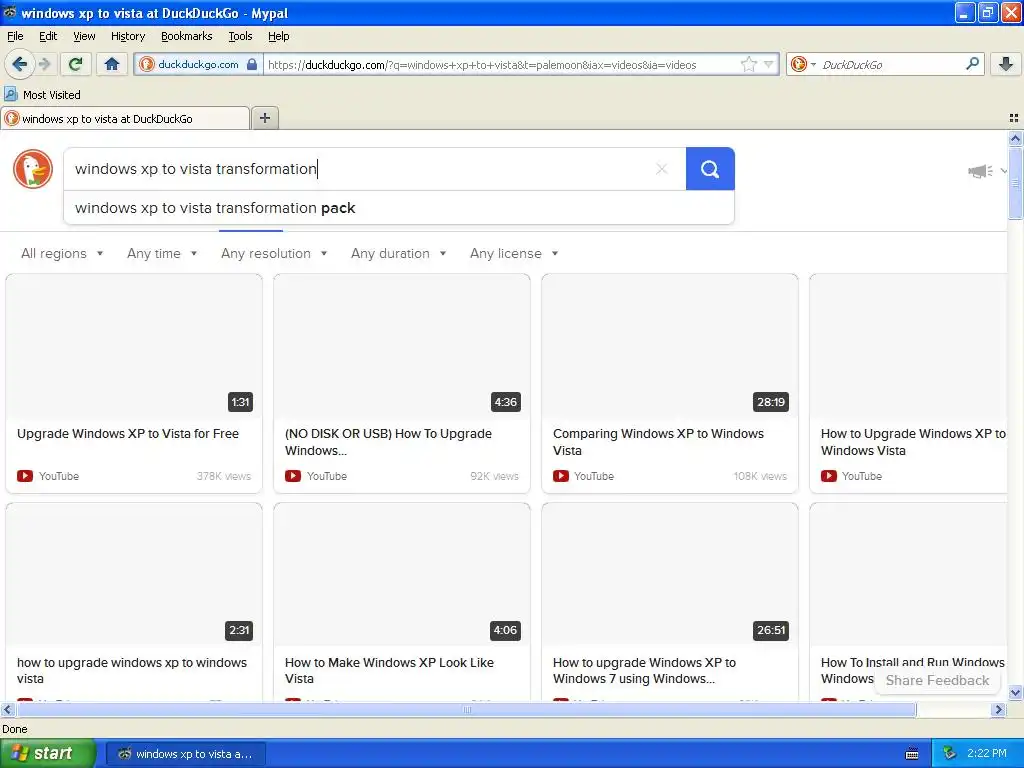Viewport: 1024px width, 768px height.
Task: Open the Most Visited bookmarks folder
Action: pyautogui.click(x=43, y=95)
